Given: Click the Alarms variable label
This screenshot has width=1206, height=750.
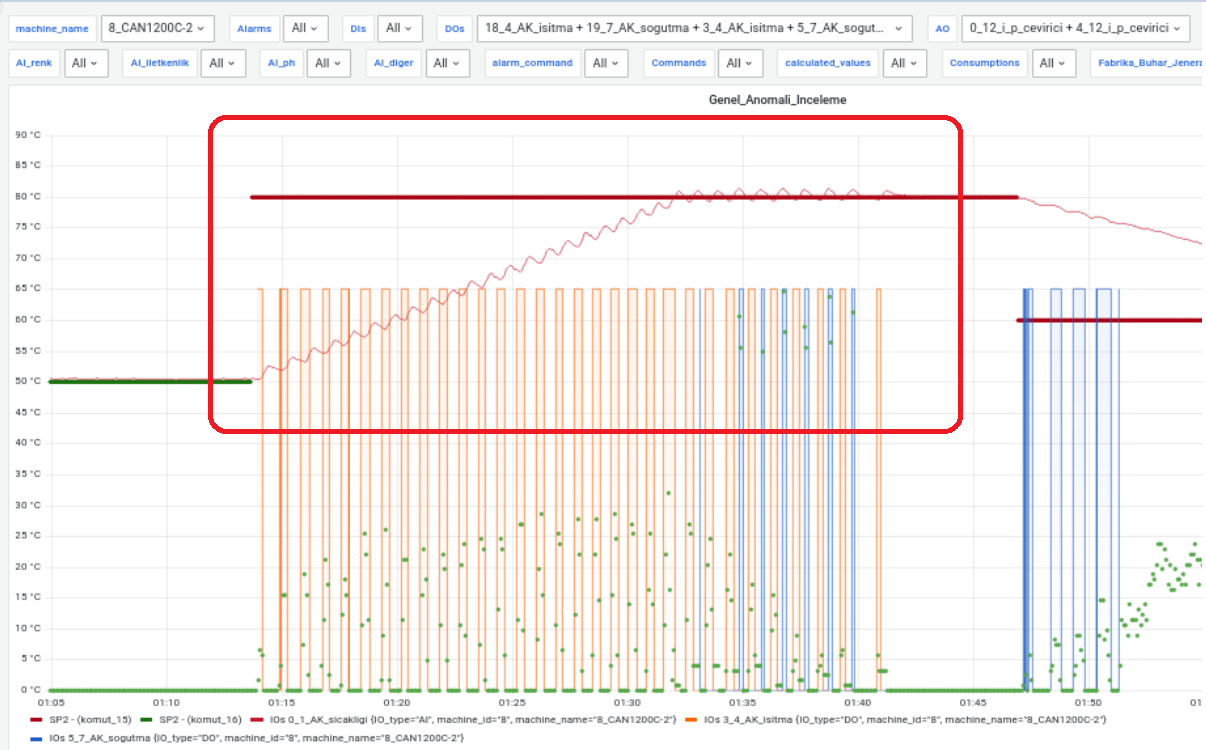Looking at the screenshot, I should [254, 29].
